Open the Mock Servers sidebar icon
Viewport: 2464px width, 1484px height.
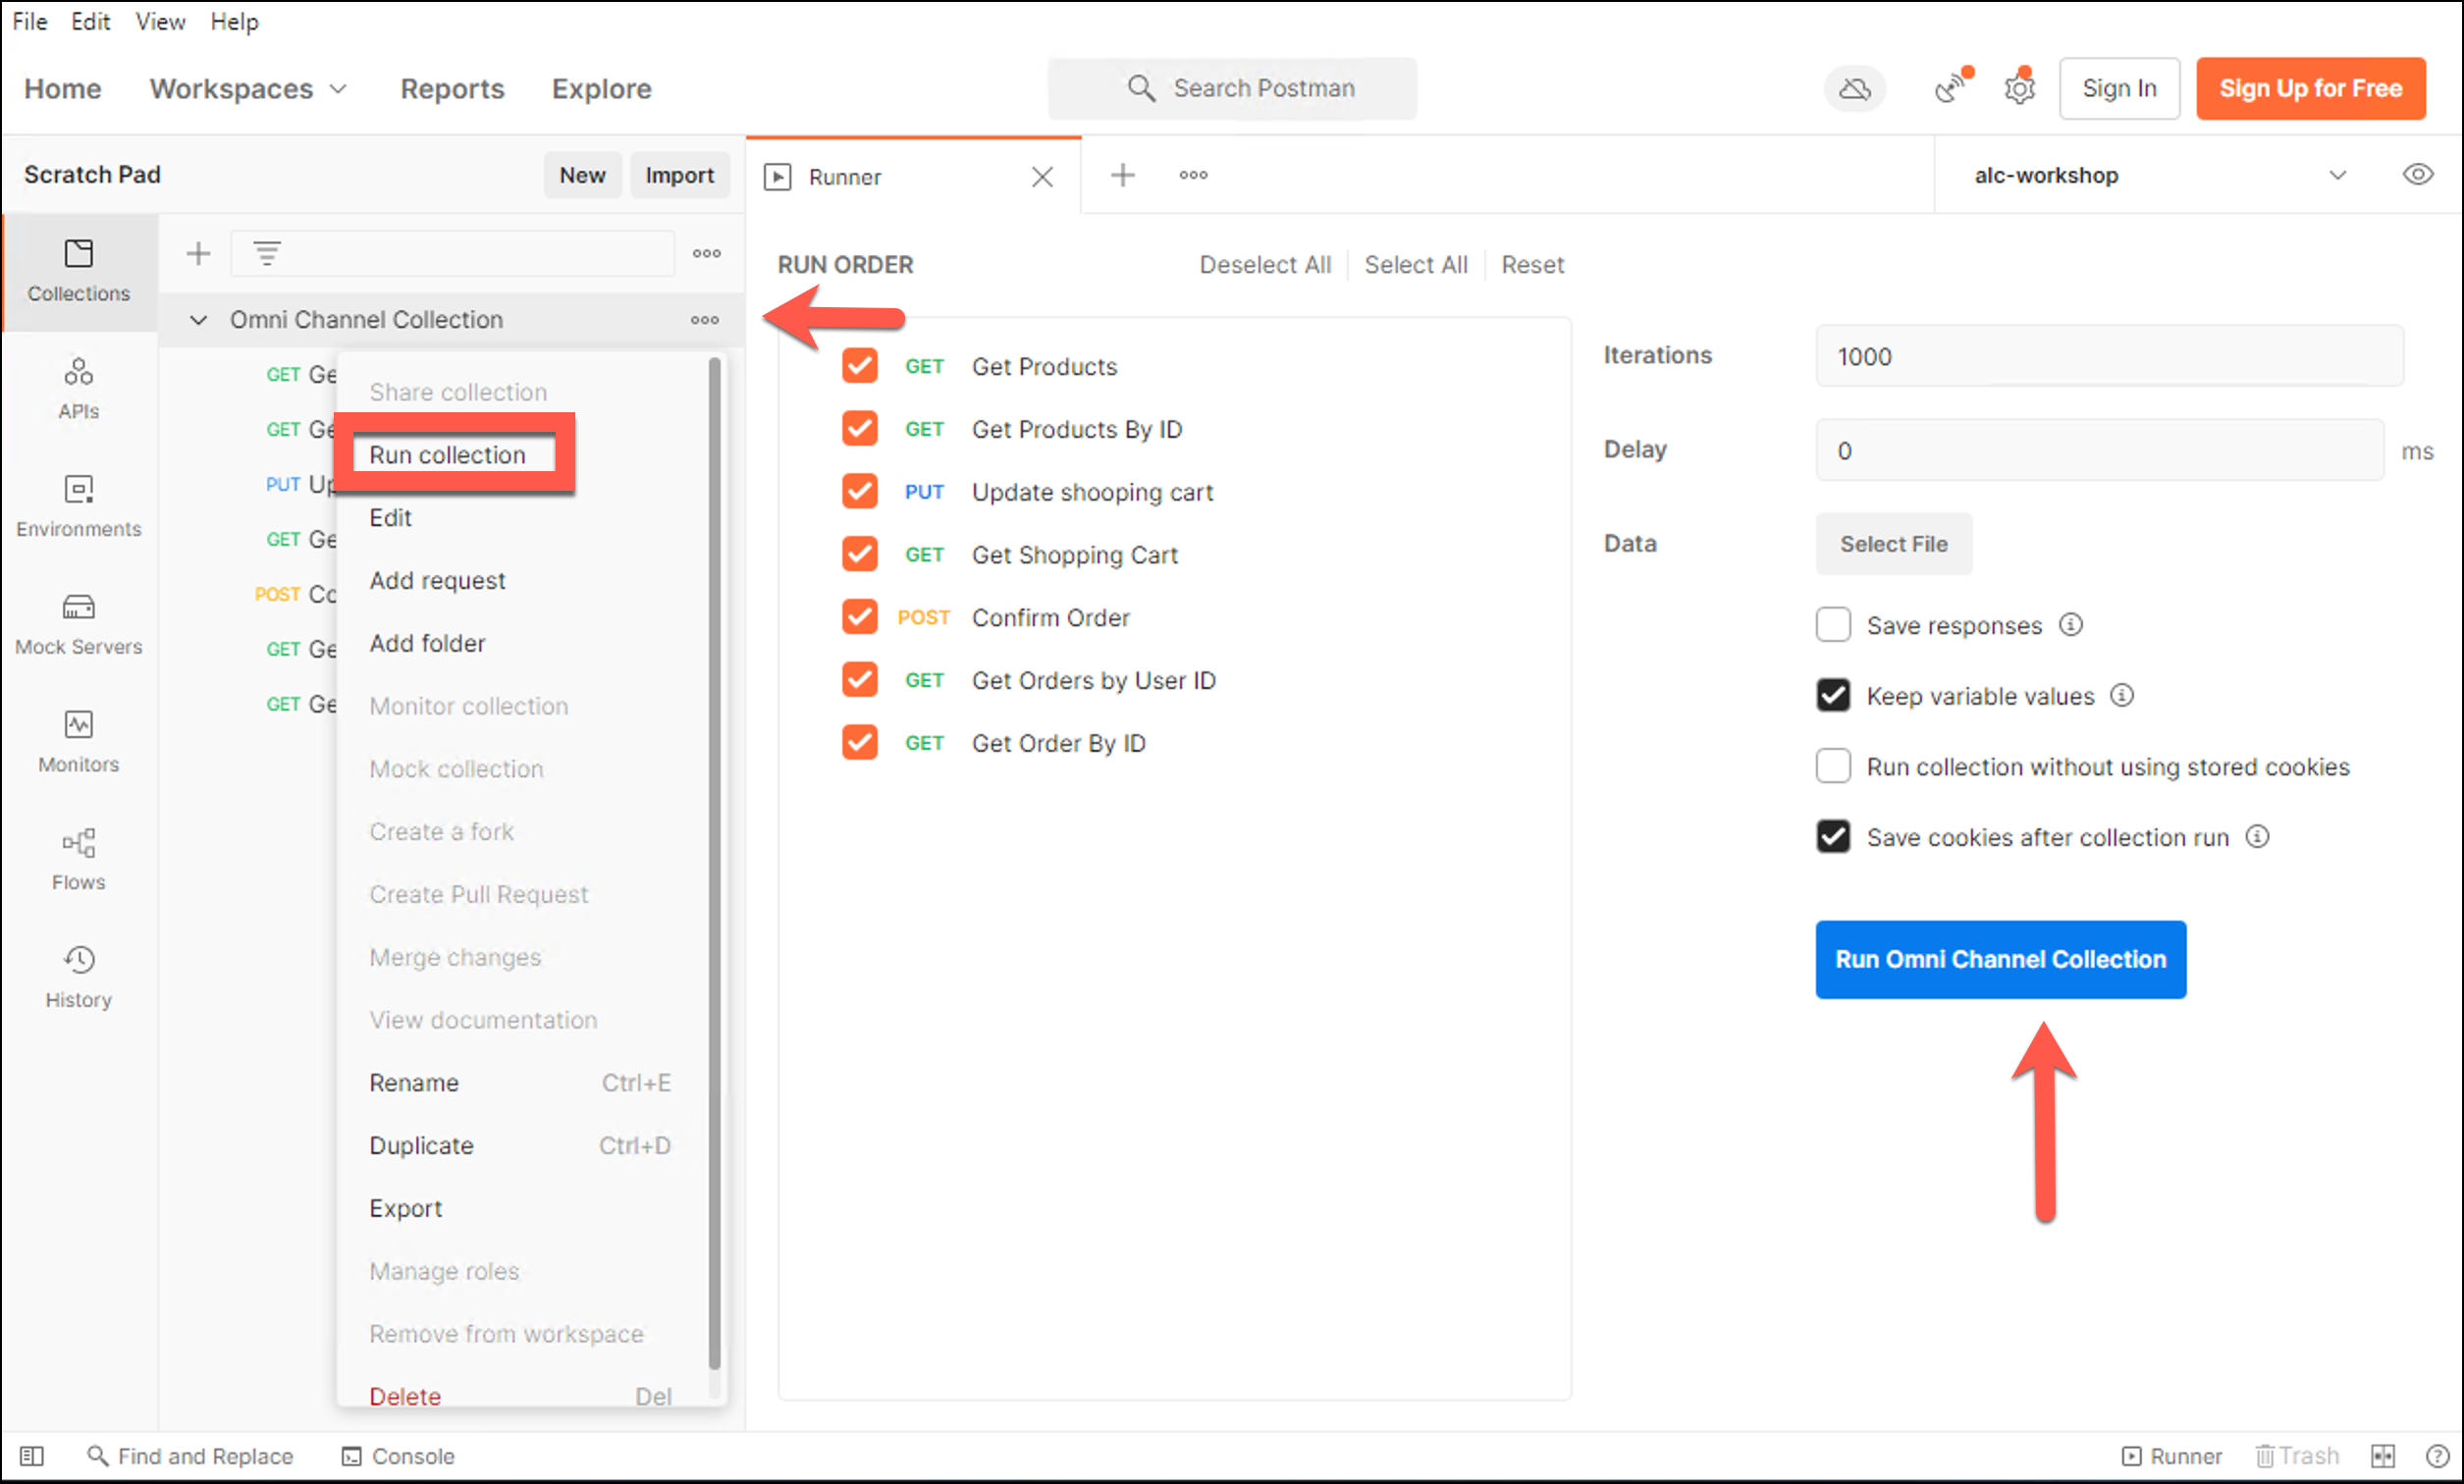point(78,623)
